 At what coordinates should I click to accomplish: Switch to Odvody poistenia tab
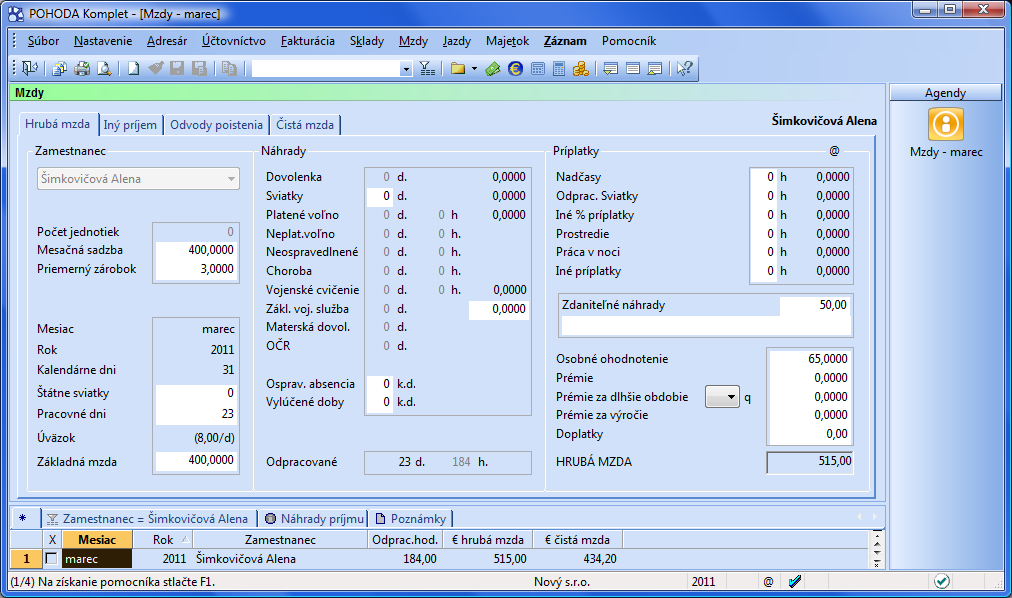coord(216,125)
